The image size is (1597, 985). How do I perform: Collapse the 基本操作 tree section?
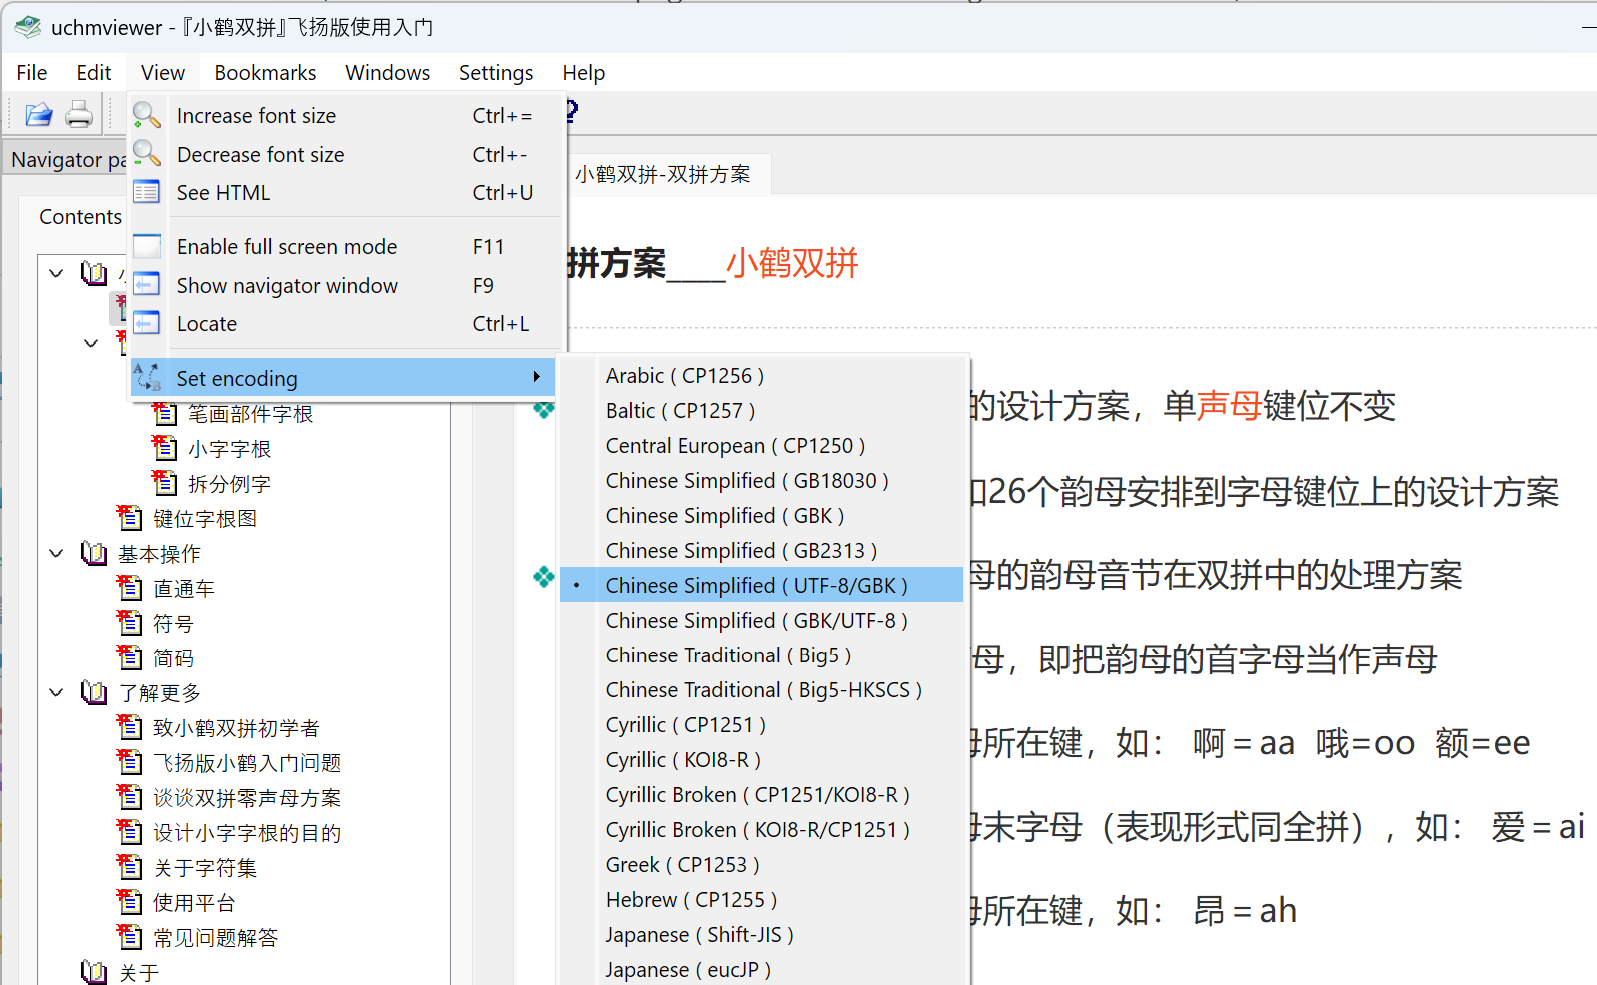(57, 553)
